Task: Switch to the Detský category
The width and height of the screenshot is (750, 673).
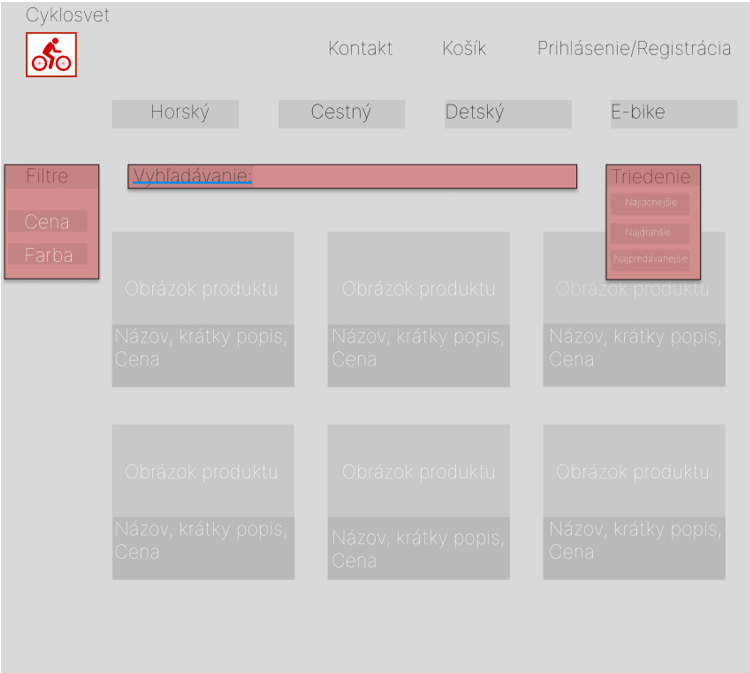Action: tap(508, 114)
